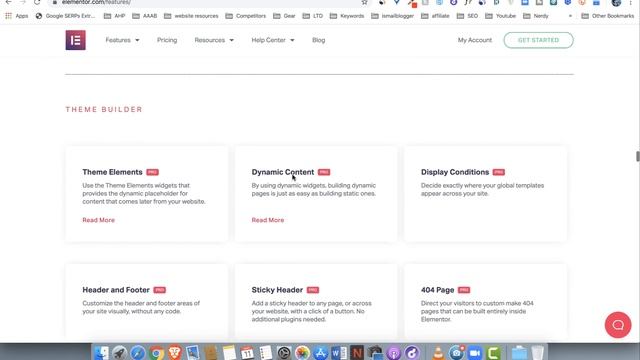This screenshot has width=640, height=360.
Task: Open the Google SERPs Extractor bookmark
Action: pyautogui.click(x=65, y=16)
